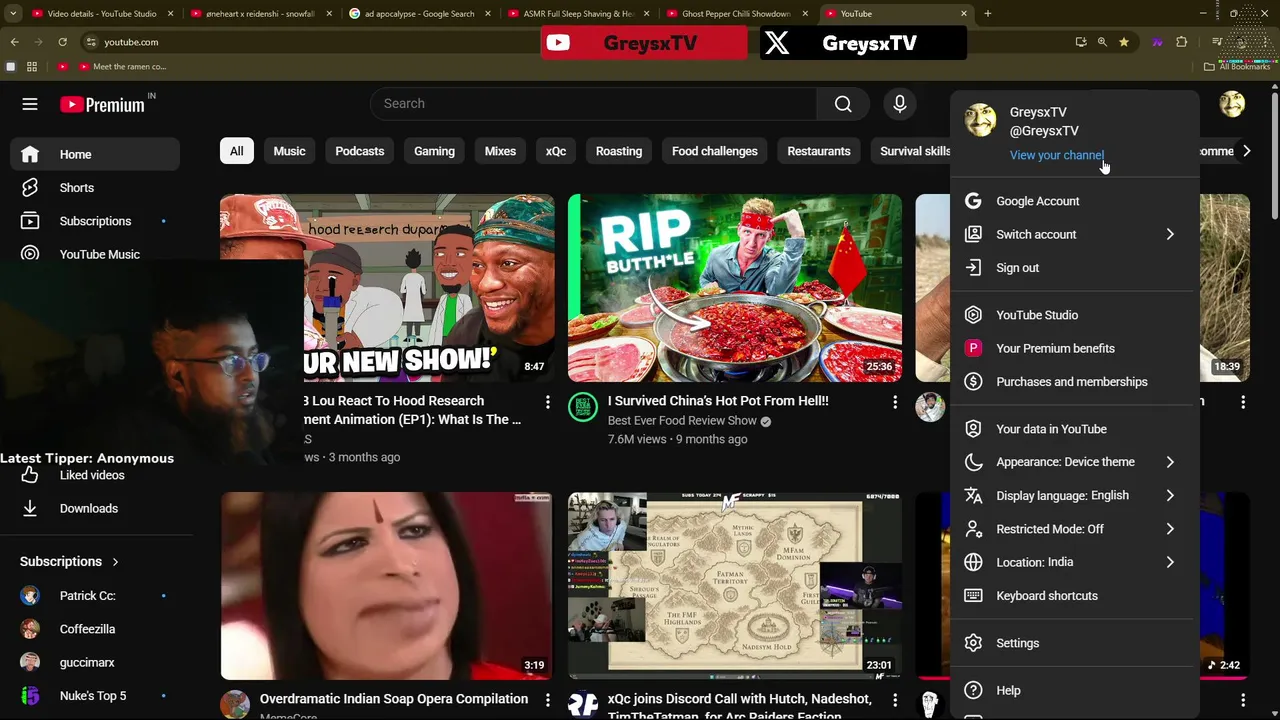Open guccimarx subscription channel
Screen dimensions: 1280x720
[95, 662]
